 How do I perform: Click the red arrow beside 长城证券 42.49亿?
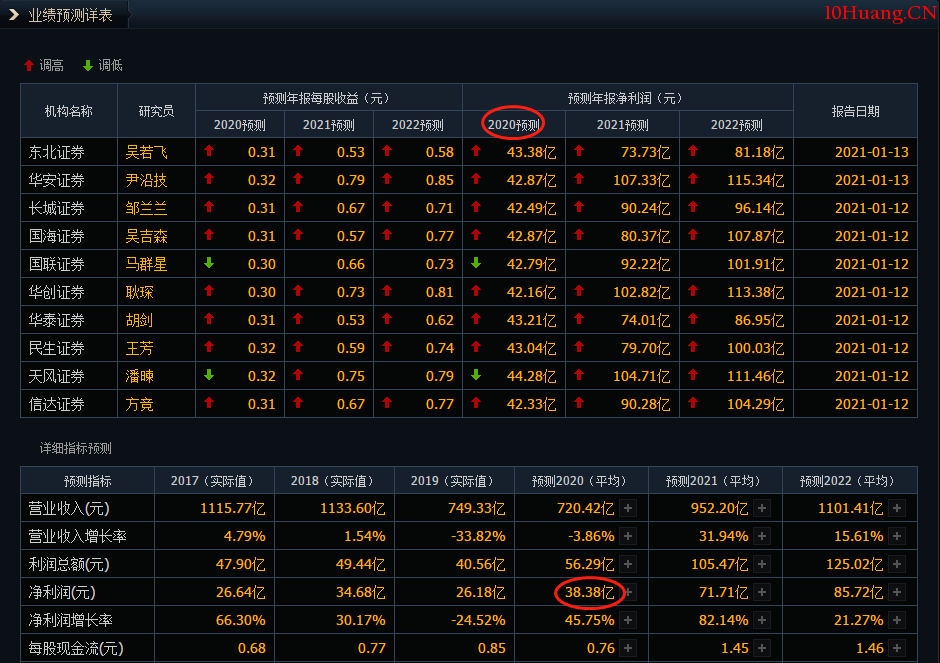coord(476,207)
